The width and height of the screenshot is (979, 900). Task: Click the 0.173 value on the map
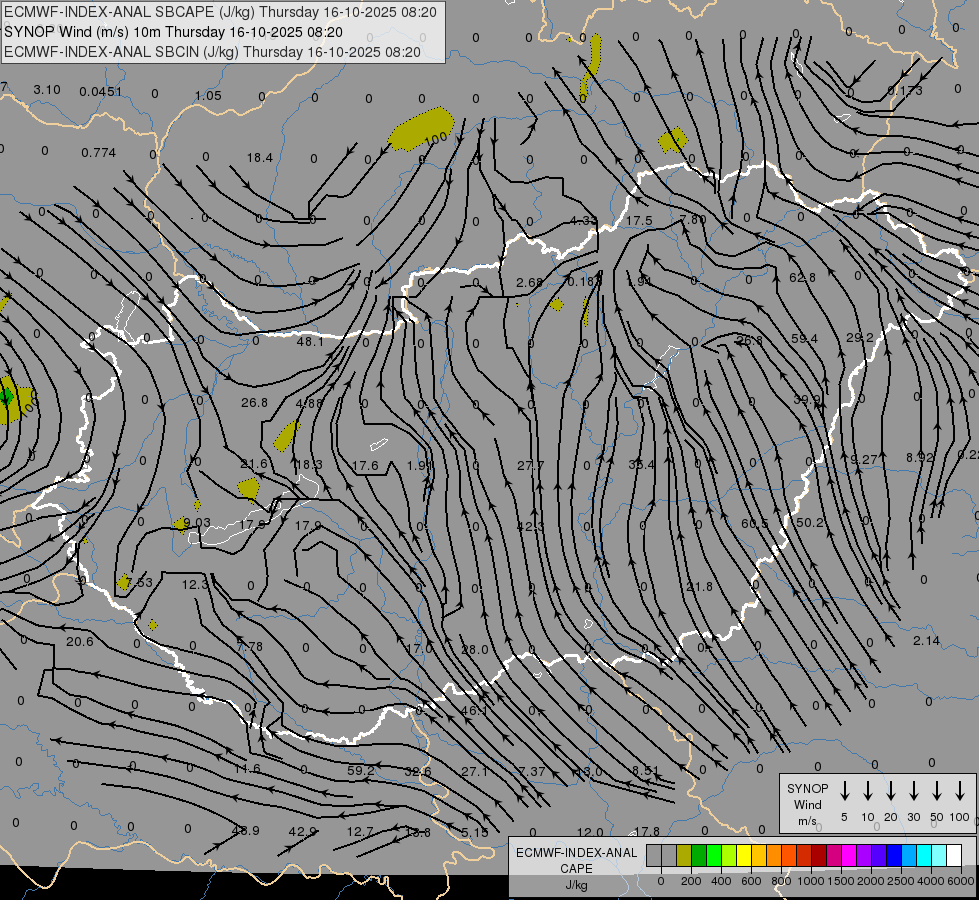tap(905, 91)
